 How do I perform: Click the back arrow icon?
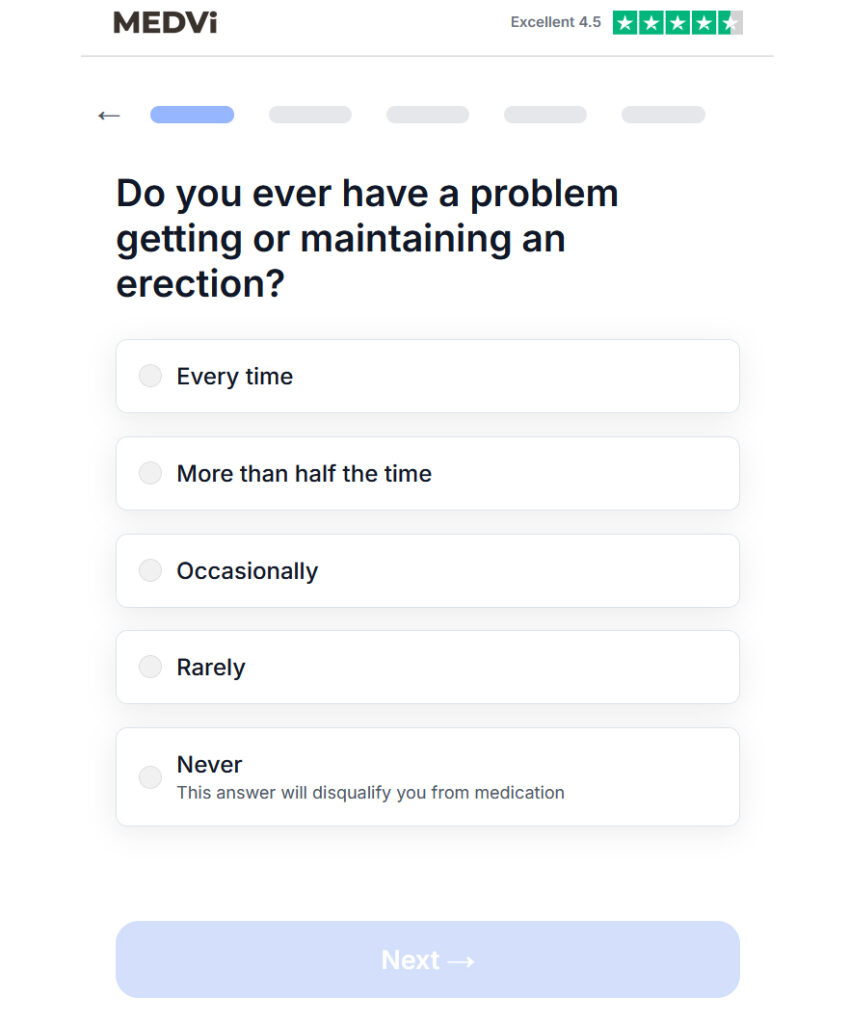(109, 116)
